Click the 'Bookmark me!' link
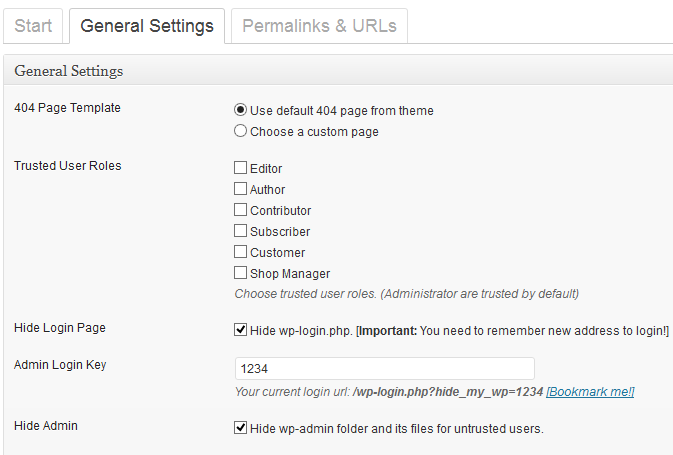The height and width of the screenshot is (455, 673). [590, 391]
